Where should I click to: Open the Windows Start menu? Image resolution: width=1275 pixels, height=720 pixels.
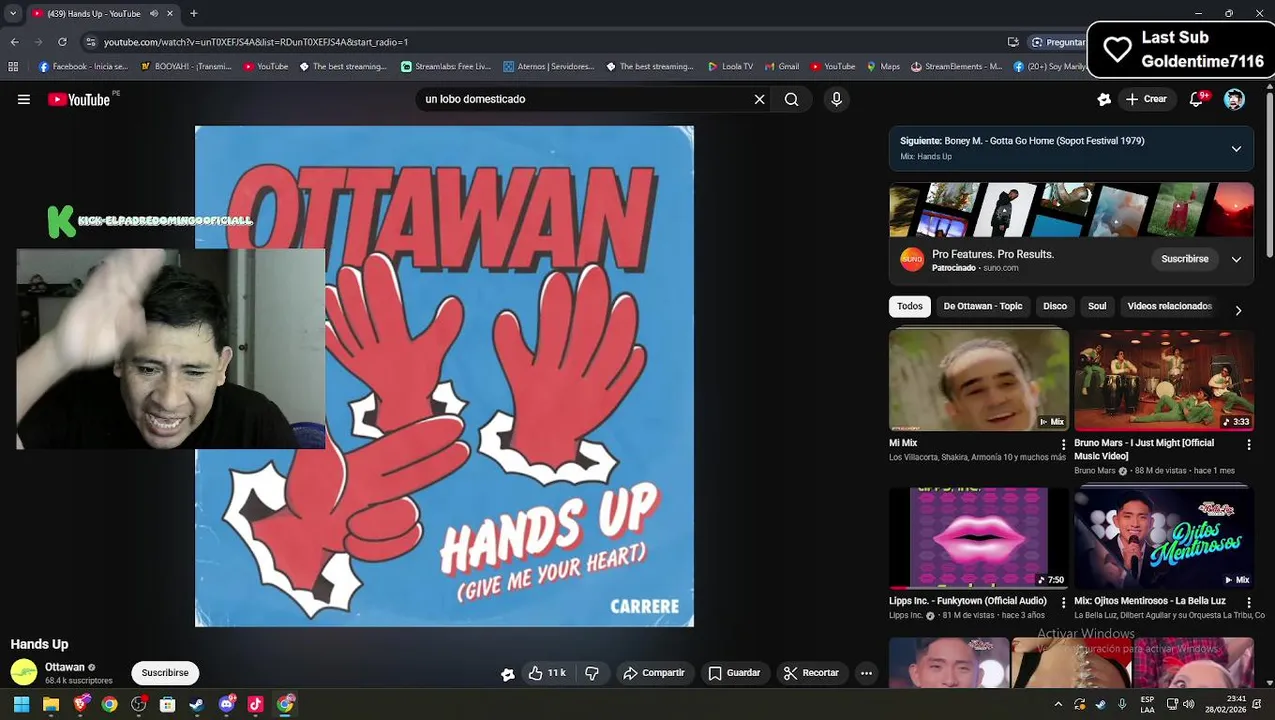click(x=21, y=704)
